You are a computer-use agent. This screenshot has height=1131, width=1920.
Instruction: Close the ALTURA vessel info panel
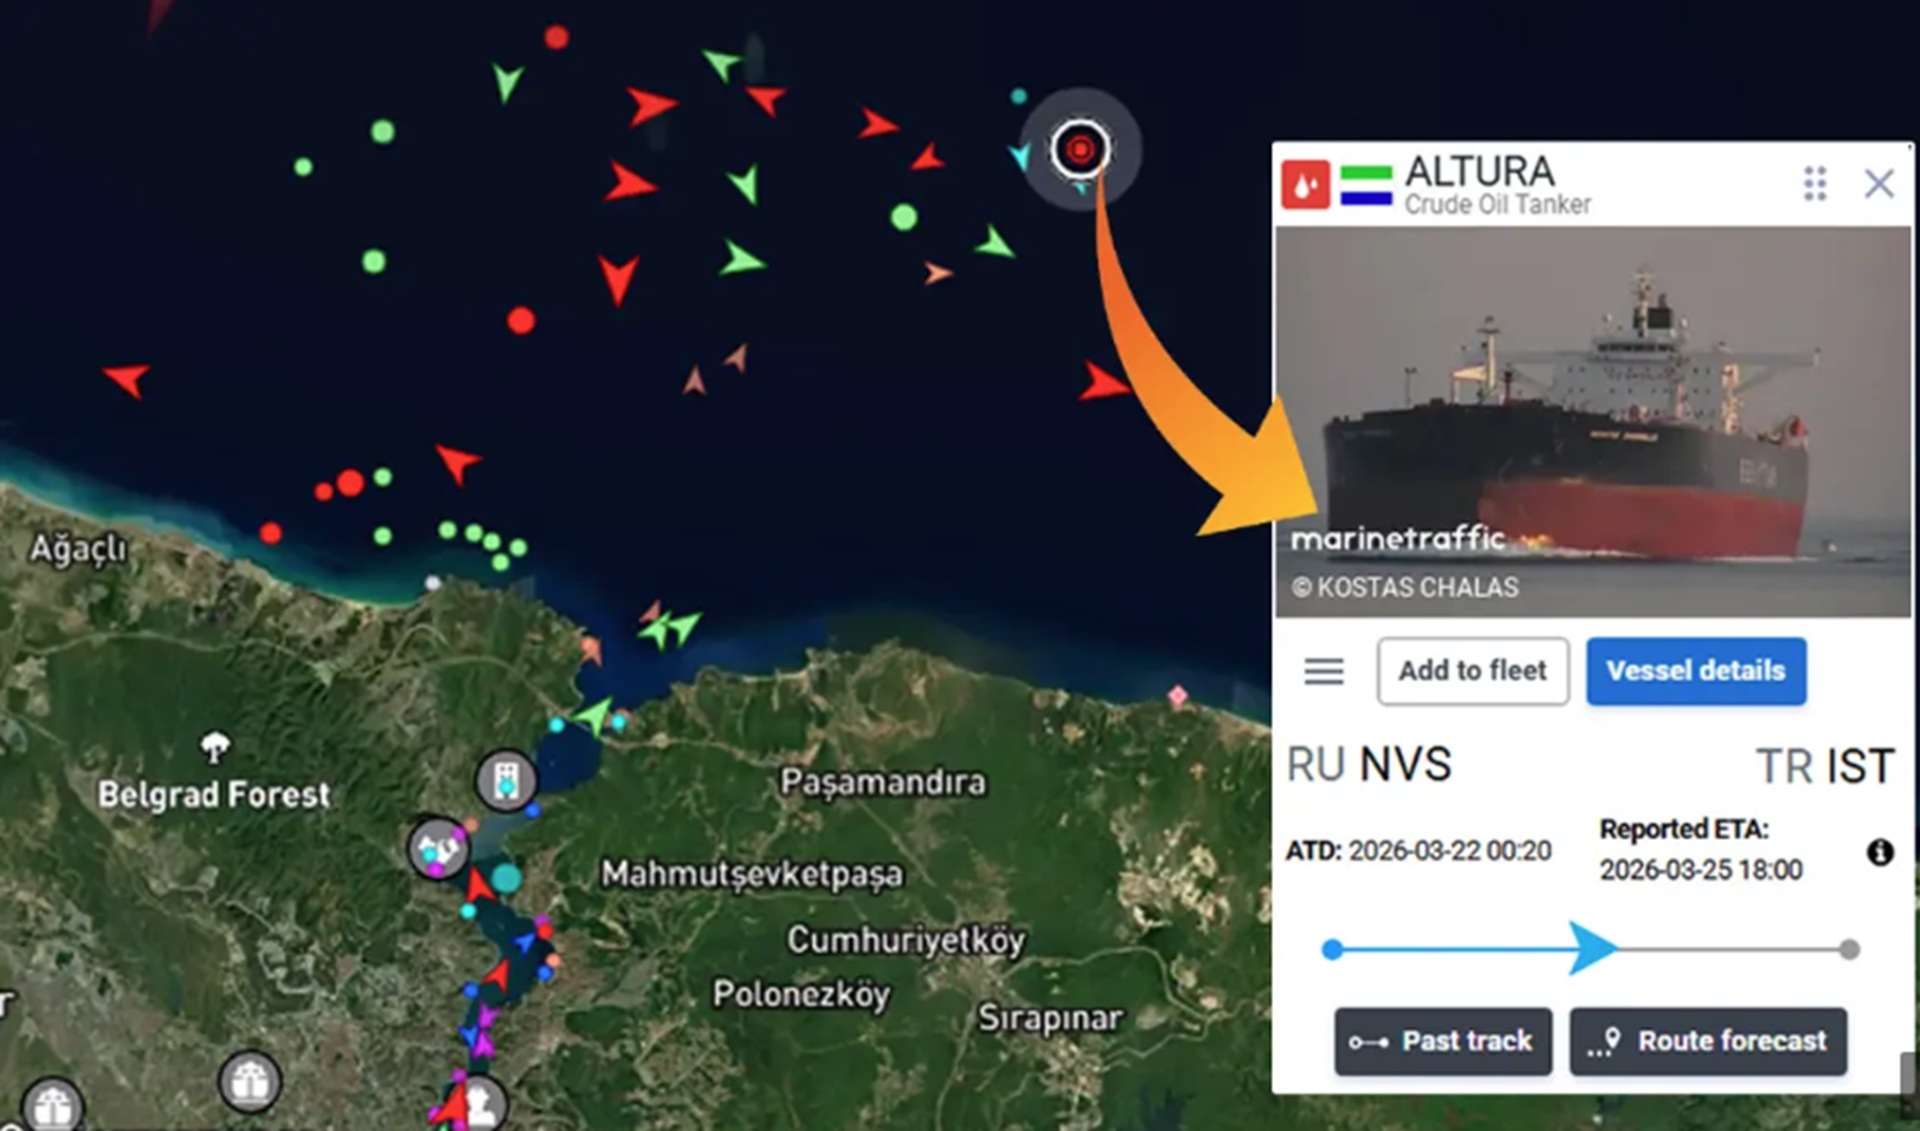pos(1880,184)
